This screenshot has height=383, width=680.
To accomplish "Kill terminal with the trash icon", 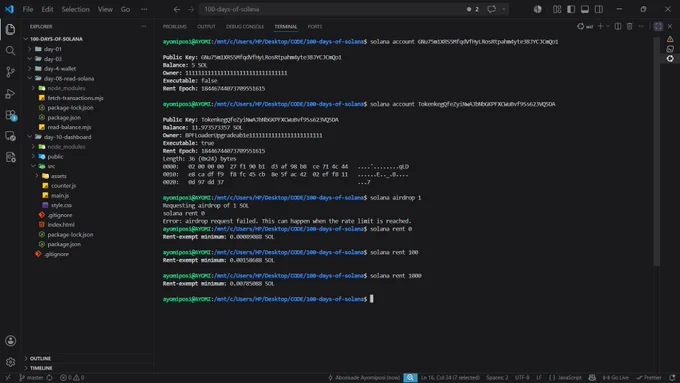I will pyautogui.click(x=629, y=26).
